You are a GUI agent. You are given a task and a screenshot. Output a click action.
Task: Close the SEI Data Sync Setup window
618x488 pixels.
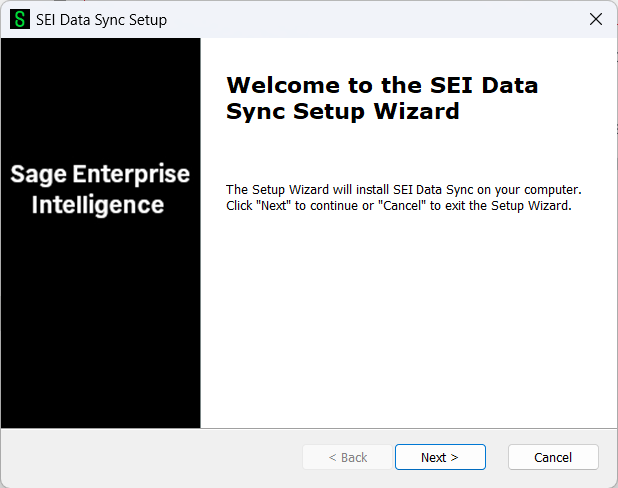[595, 19]
